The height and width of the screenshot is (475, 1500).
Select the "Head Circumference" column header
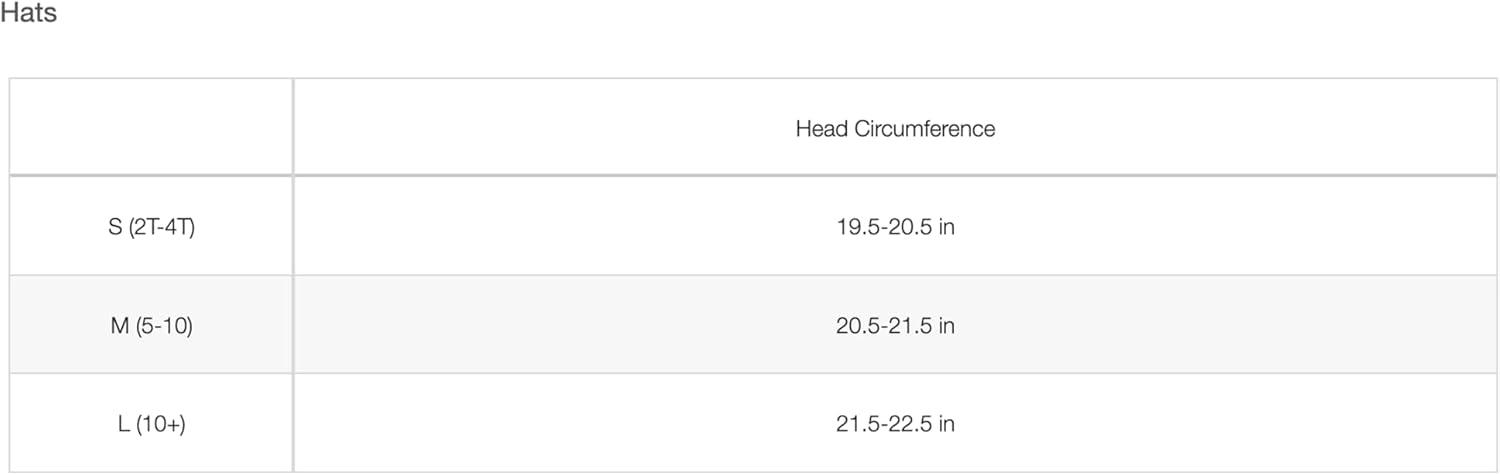(x=895, y=128)
